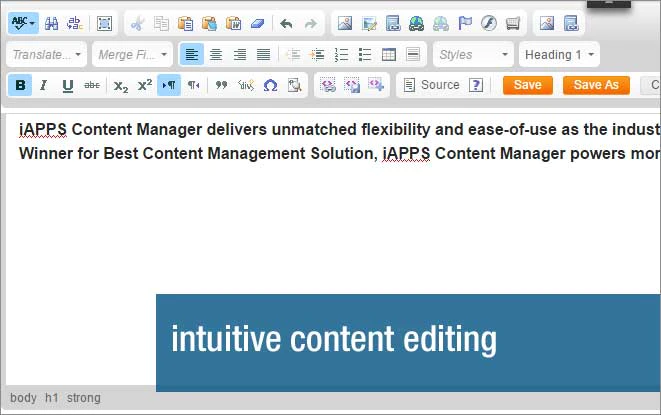Open the special character Omega icon
Image resolution: width=661 pixels, height=415 pixels.
pyautogui.click(x=270, y=85)
